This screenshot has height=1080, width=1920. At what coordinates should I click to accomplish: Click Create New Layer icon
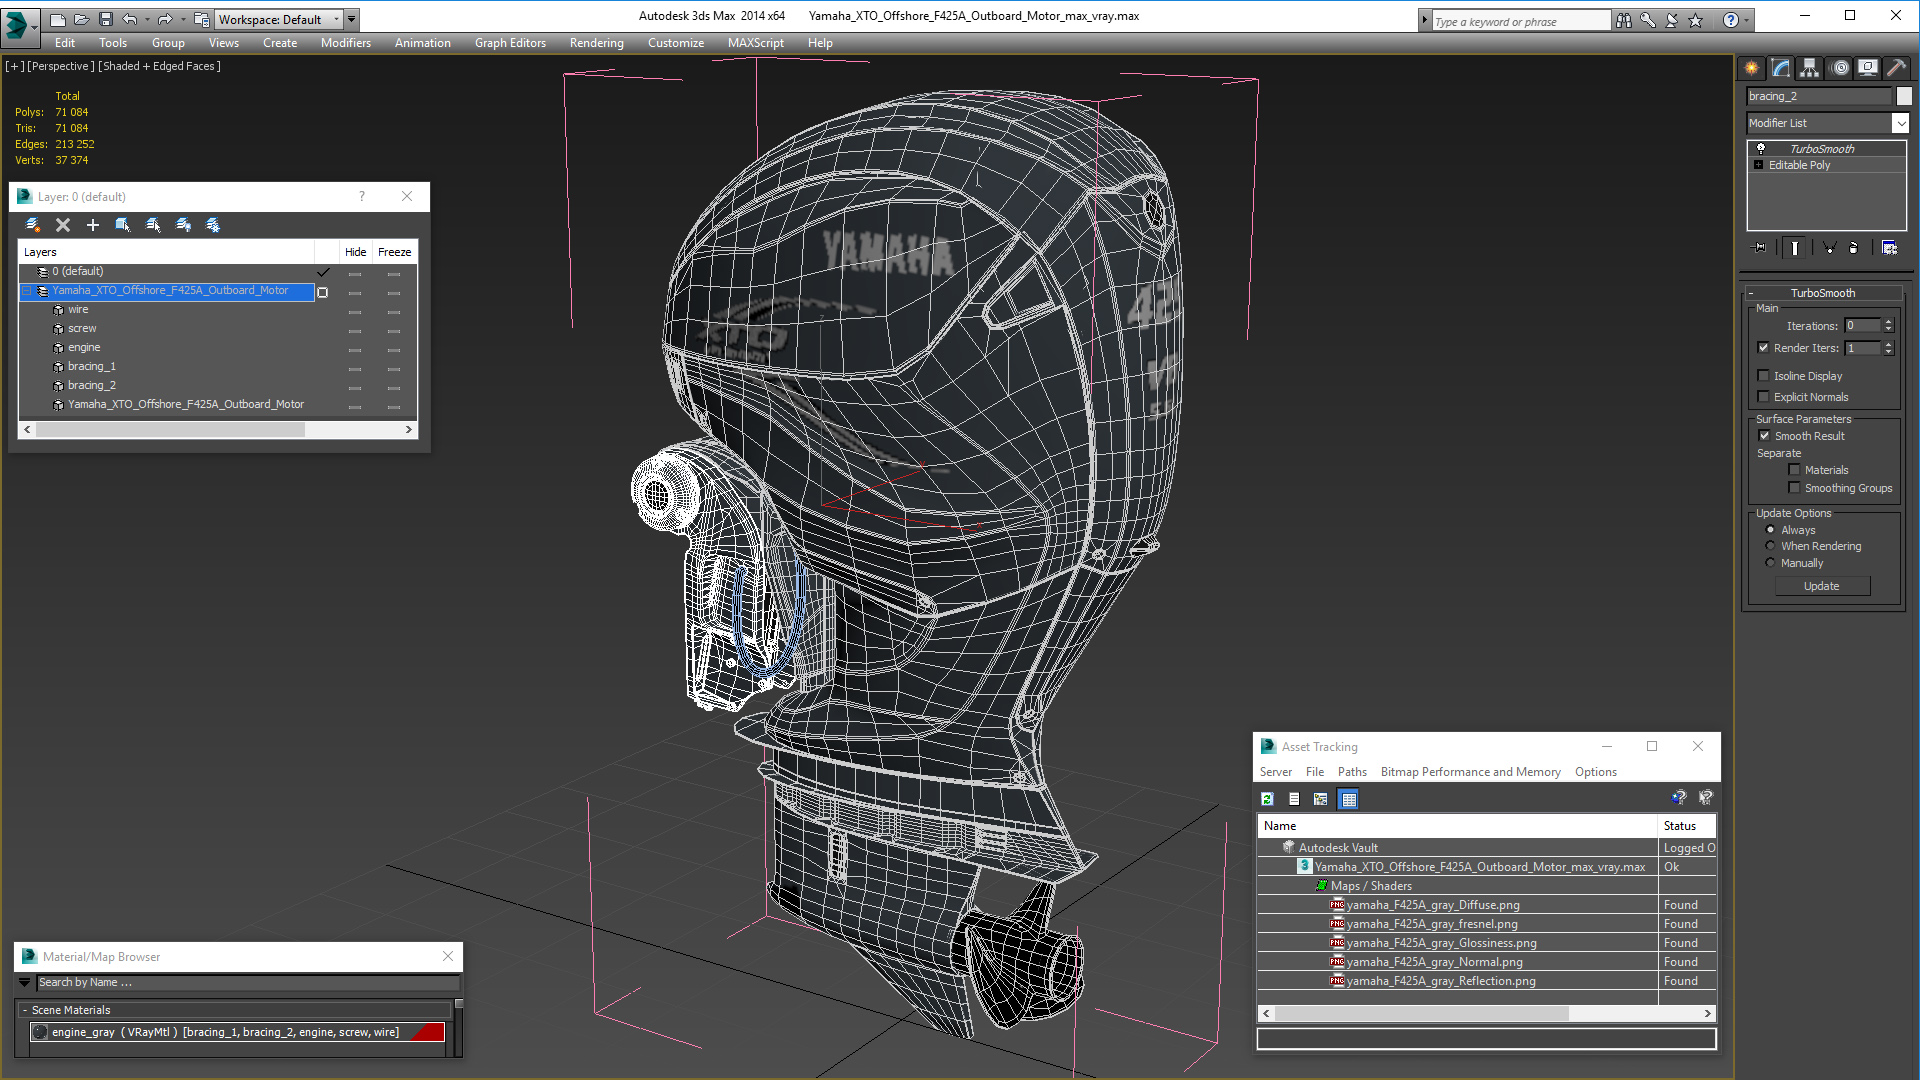(x=33, y=225)
